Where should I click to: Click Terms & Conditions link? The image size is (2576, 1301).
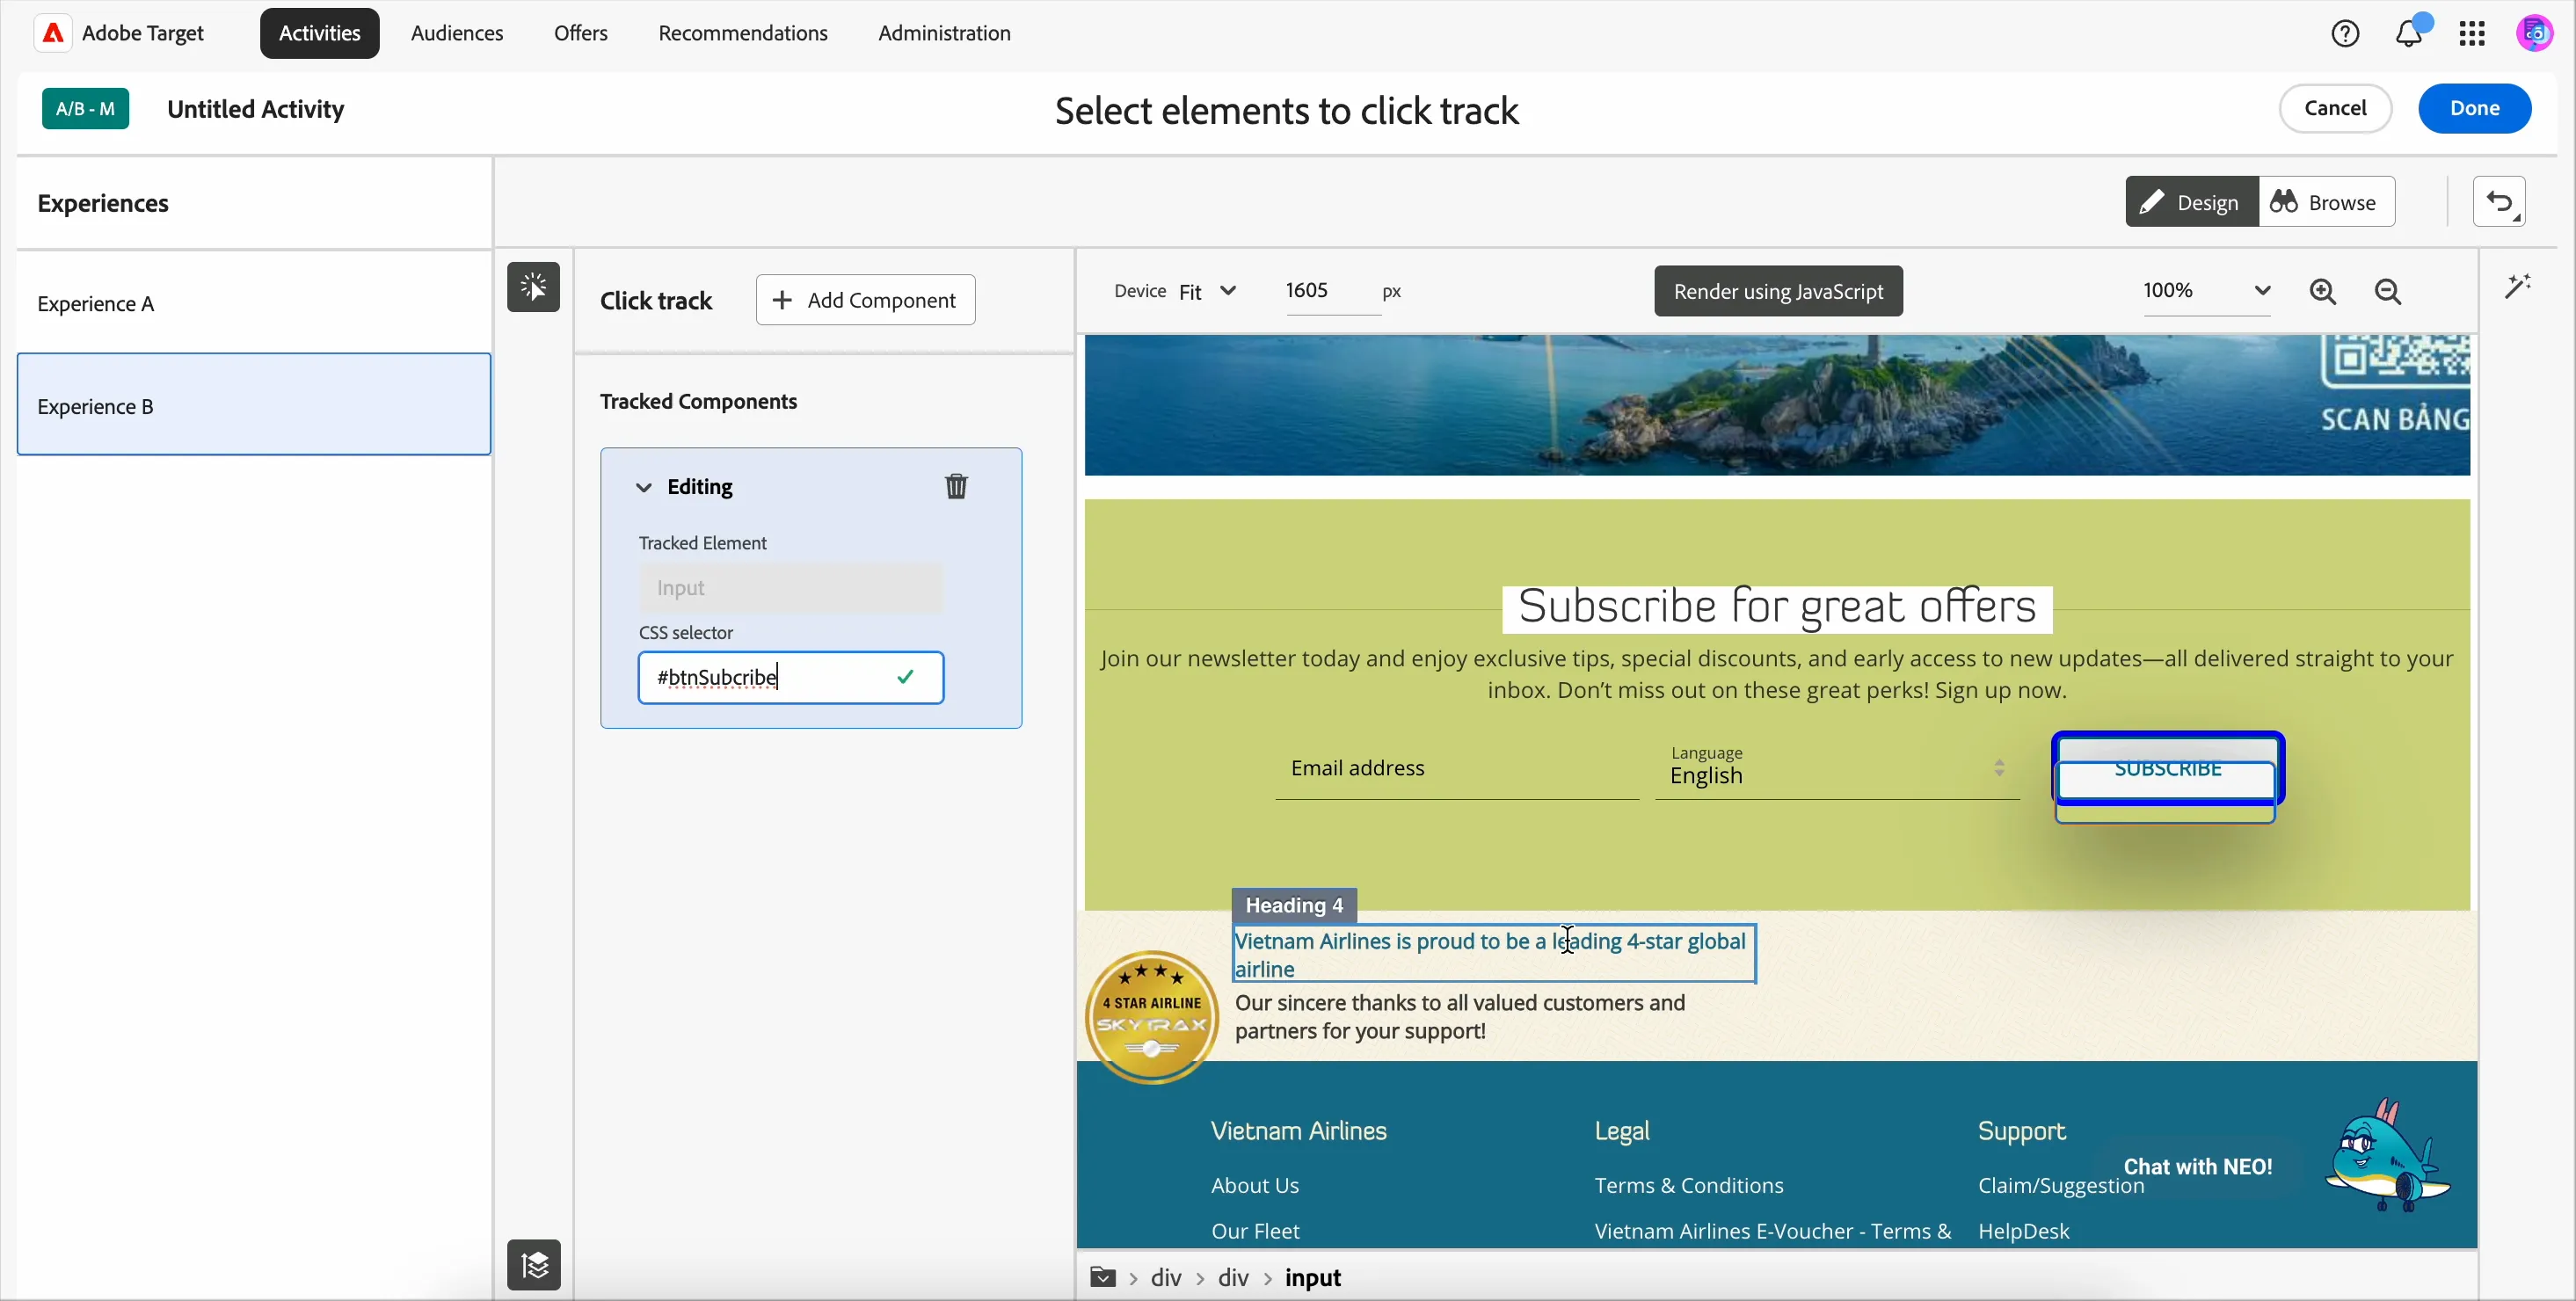(x=1689, y=1185)
